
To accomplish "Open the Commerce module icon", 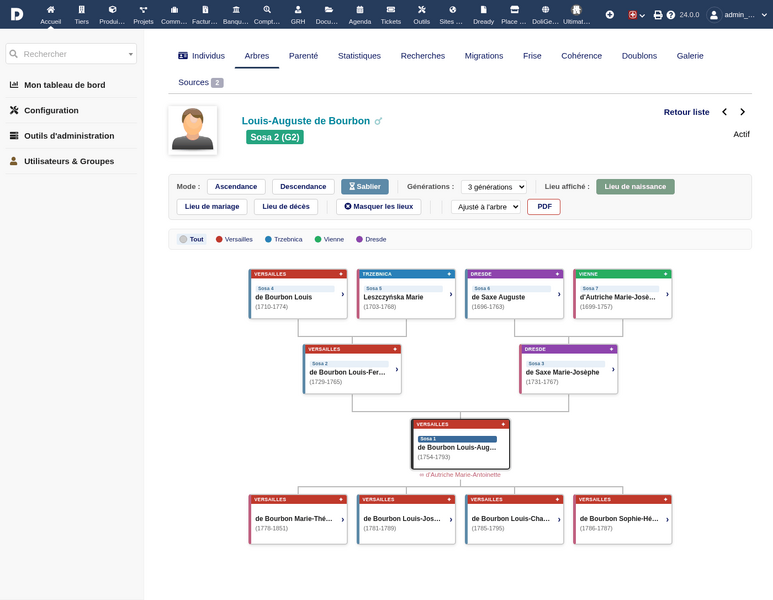I will pos(174,10).
